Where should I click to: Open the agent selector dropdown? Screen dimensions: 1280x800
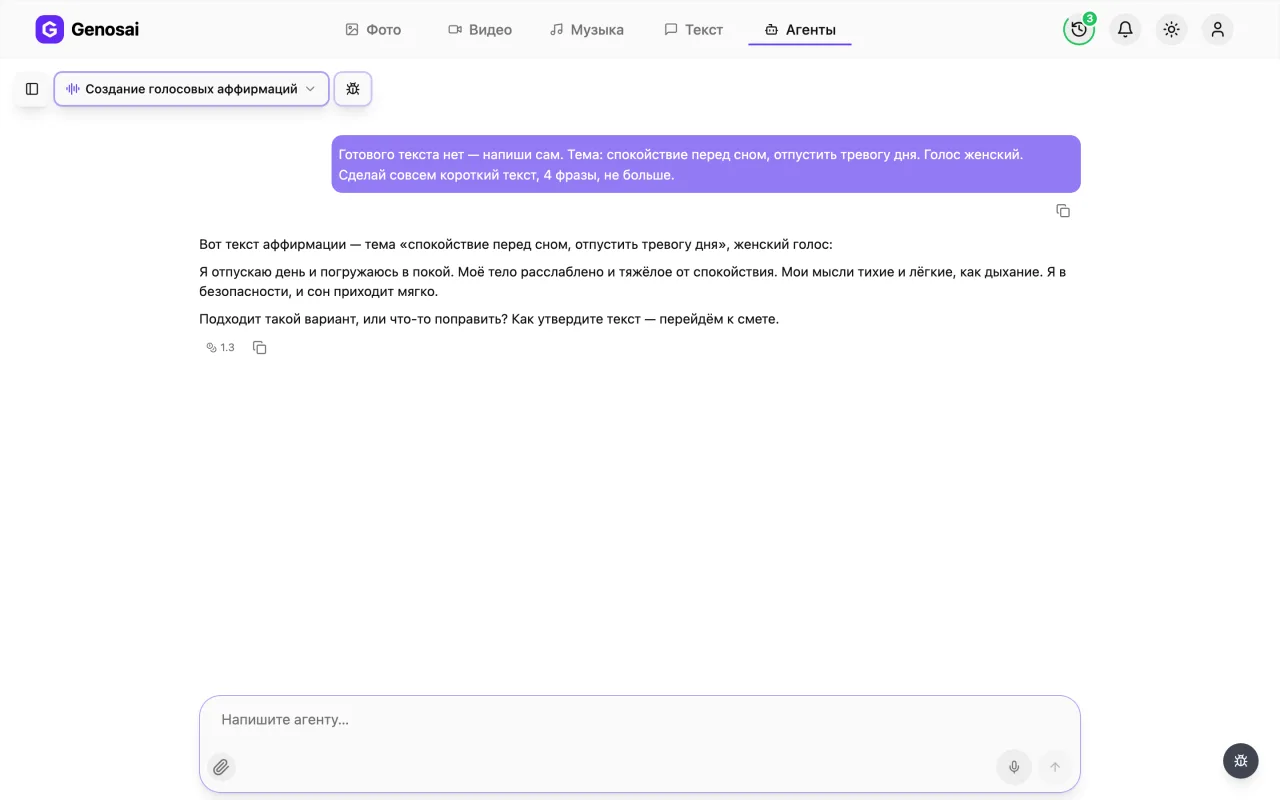(x=191, y=89)
